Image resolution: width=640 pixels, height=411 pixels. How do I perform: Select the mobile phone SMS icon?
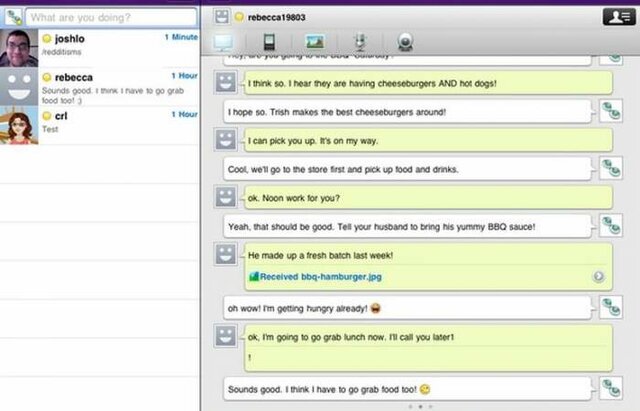tap(269, 42)
